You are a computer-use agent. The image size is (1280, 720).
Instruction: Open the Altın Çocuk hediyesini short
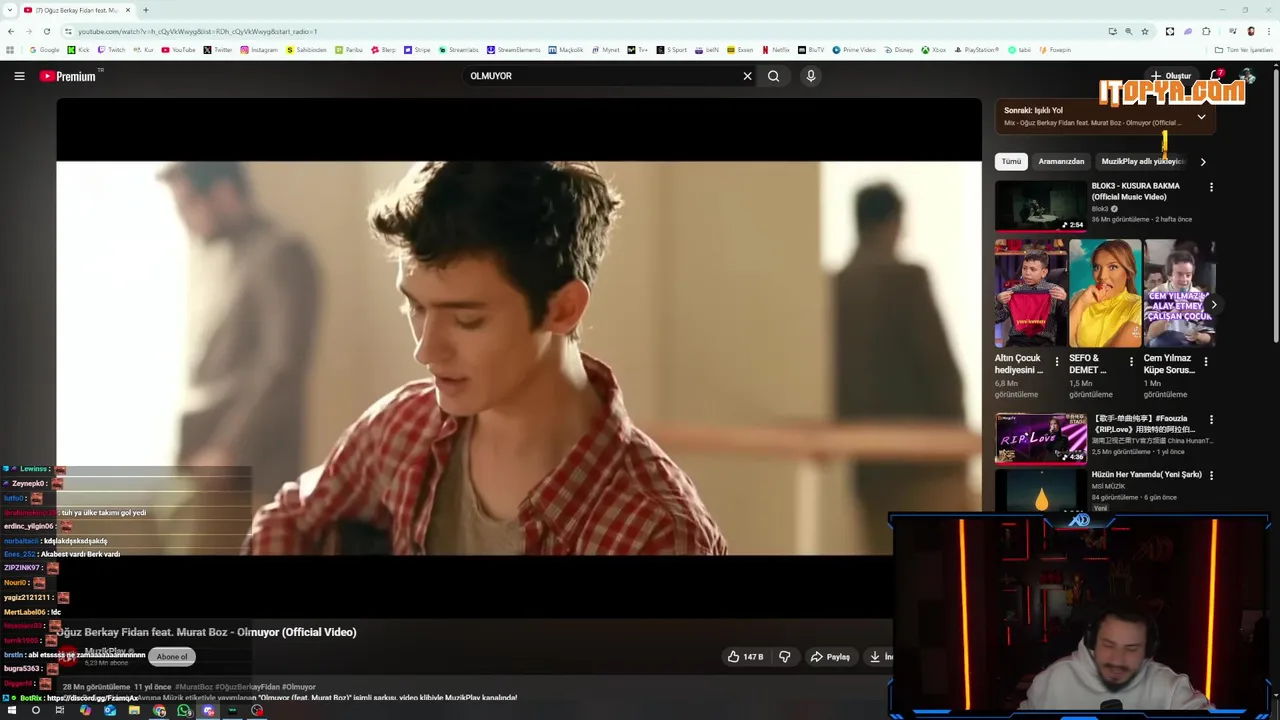click(x=1030, y=293)
